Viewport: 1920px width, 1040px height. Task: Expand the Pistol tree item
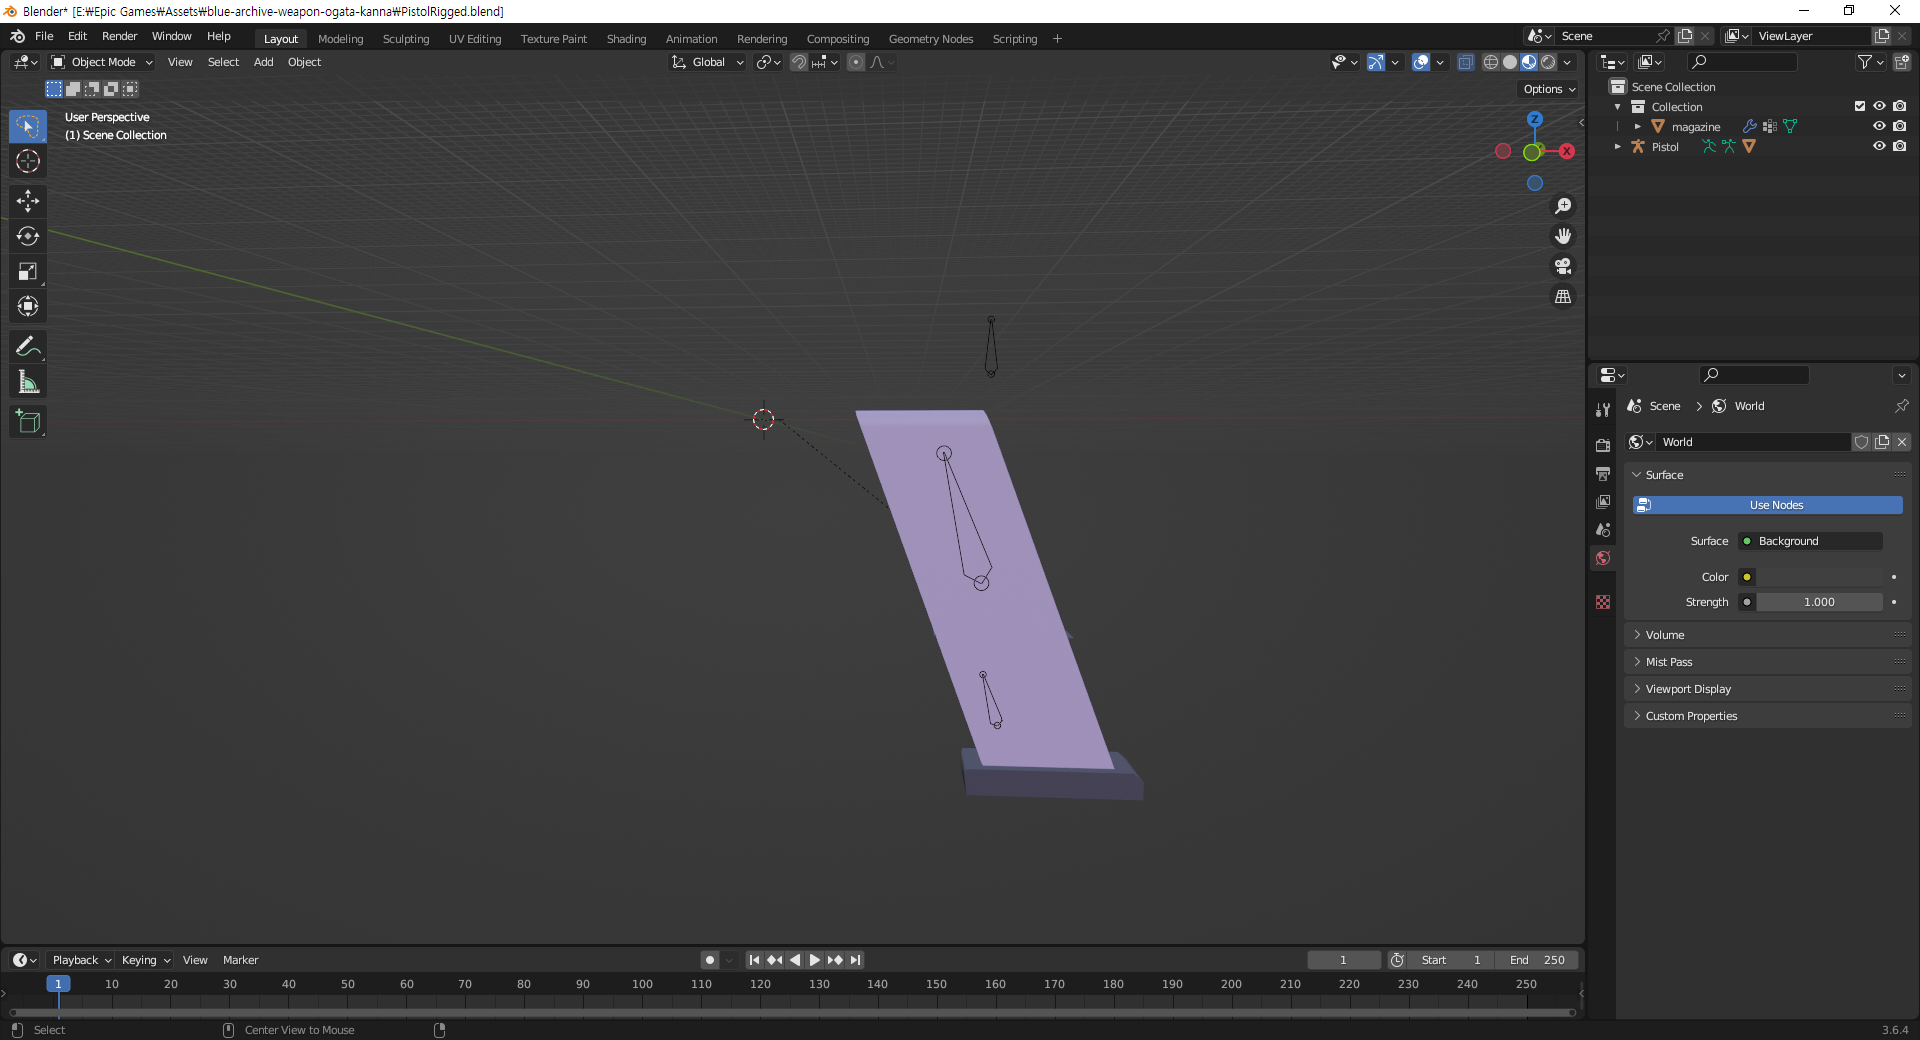coord(1617,147)
